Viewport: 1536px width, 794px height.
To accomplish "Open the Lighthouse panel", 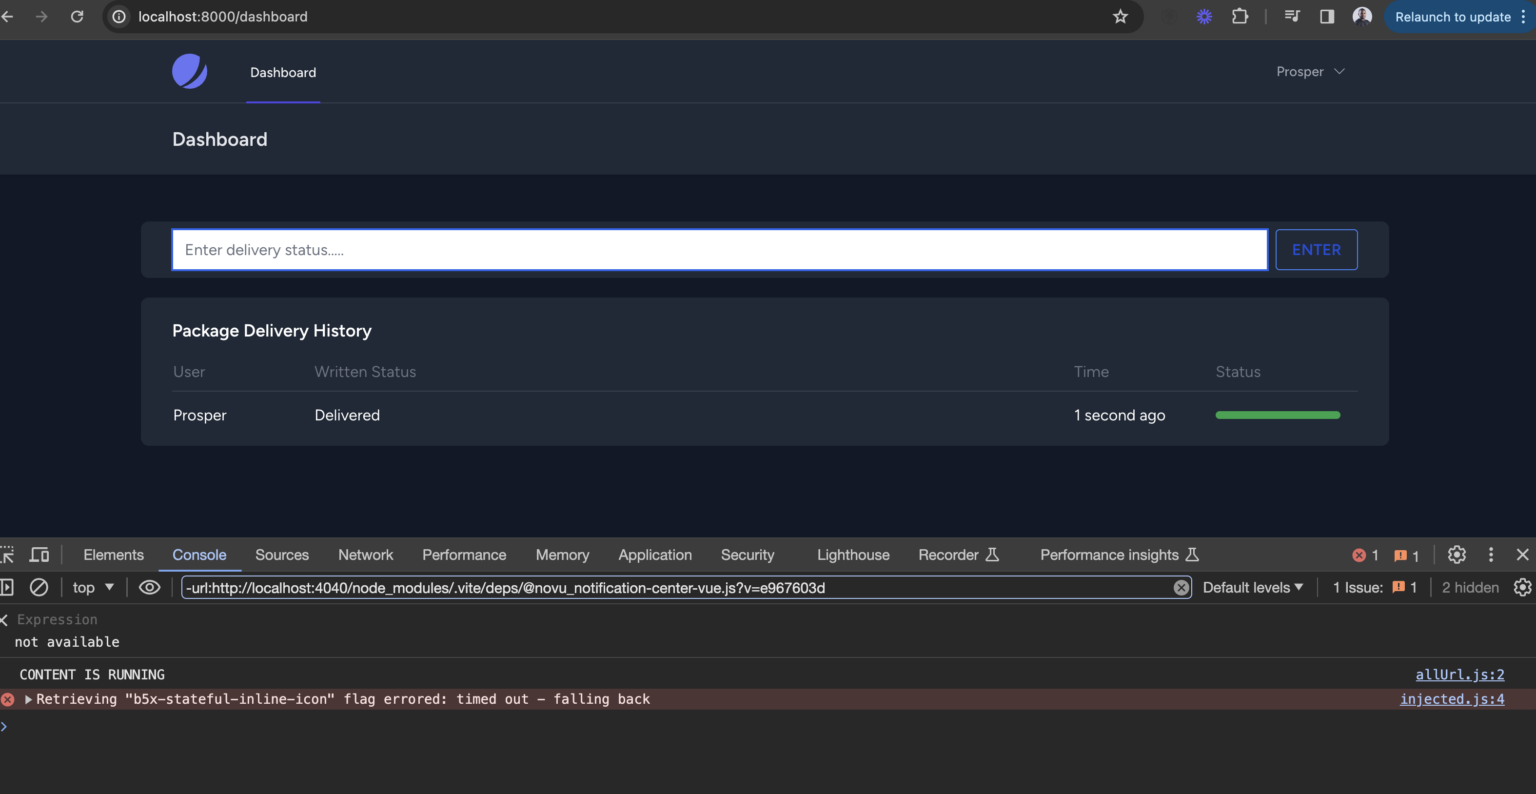I will coord(852,554).
